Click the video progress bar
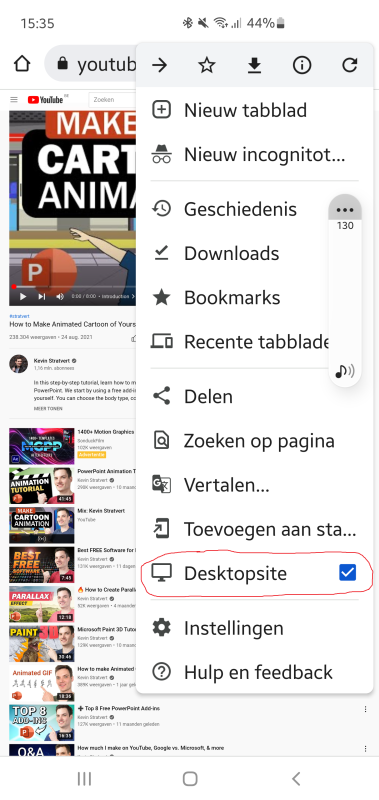The height and width of the screenshot is (800, 379). tap(73, 287)
